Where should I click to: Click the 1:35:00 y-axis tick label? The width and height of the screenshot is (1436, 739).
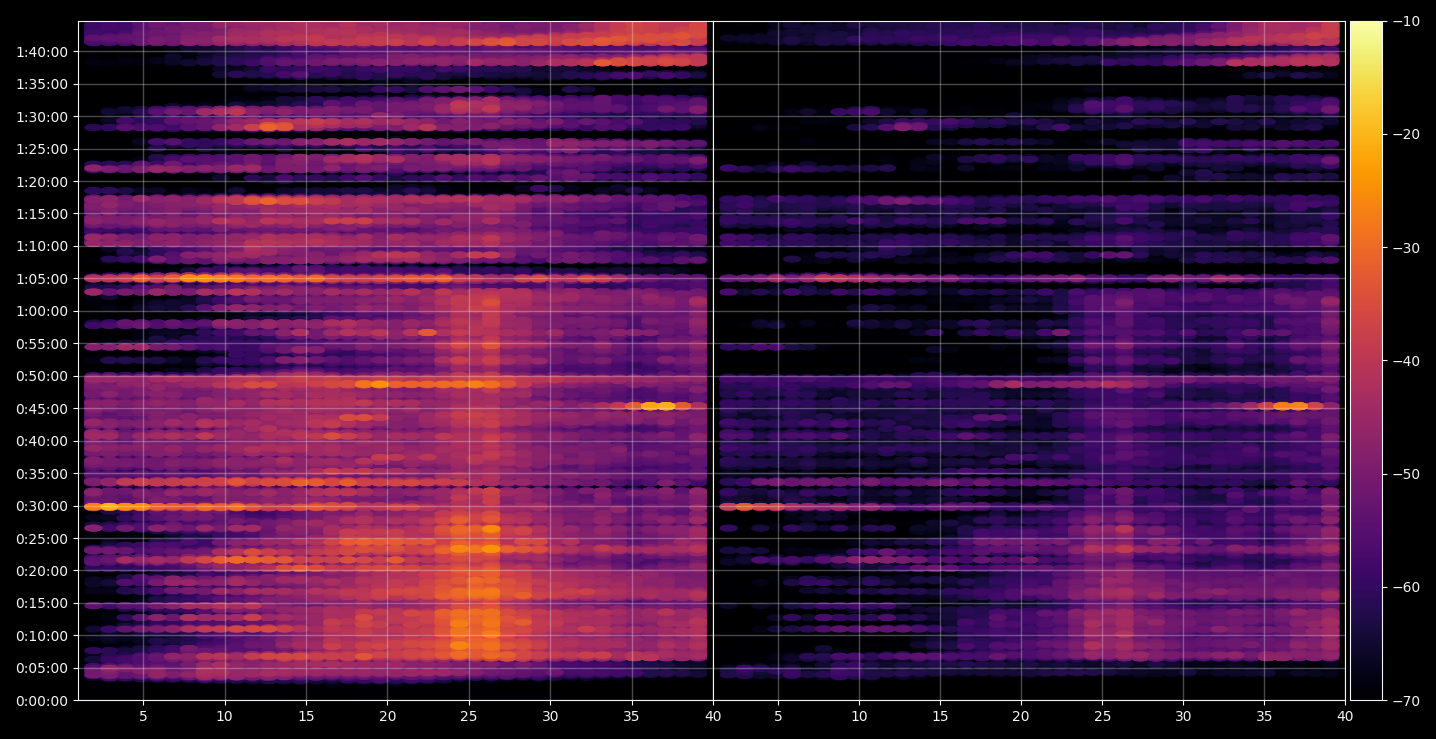pyautogui.click(x=42, y=84)
